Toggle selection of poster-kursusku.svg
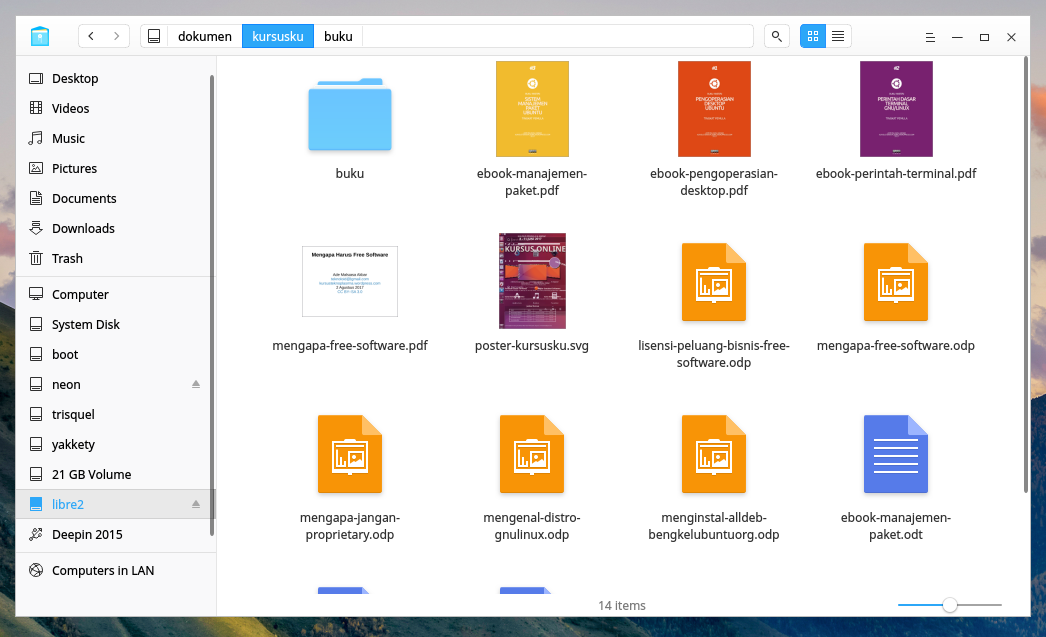This screenshot has height=637, width=1046. coord(532,281)
